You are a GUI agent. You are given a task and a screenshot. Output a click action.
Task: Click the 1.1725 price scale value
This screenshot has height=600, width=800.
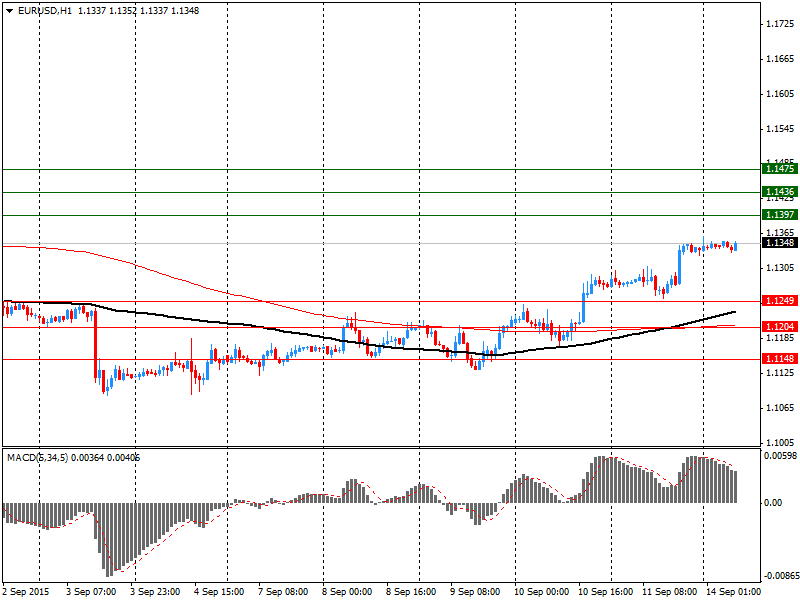click(x=780, y=24)
